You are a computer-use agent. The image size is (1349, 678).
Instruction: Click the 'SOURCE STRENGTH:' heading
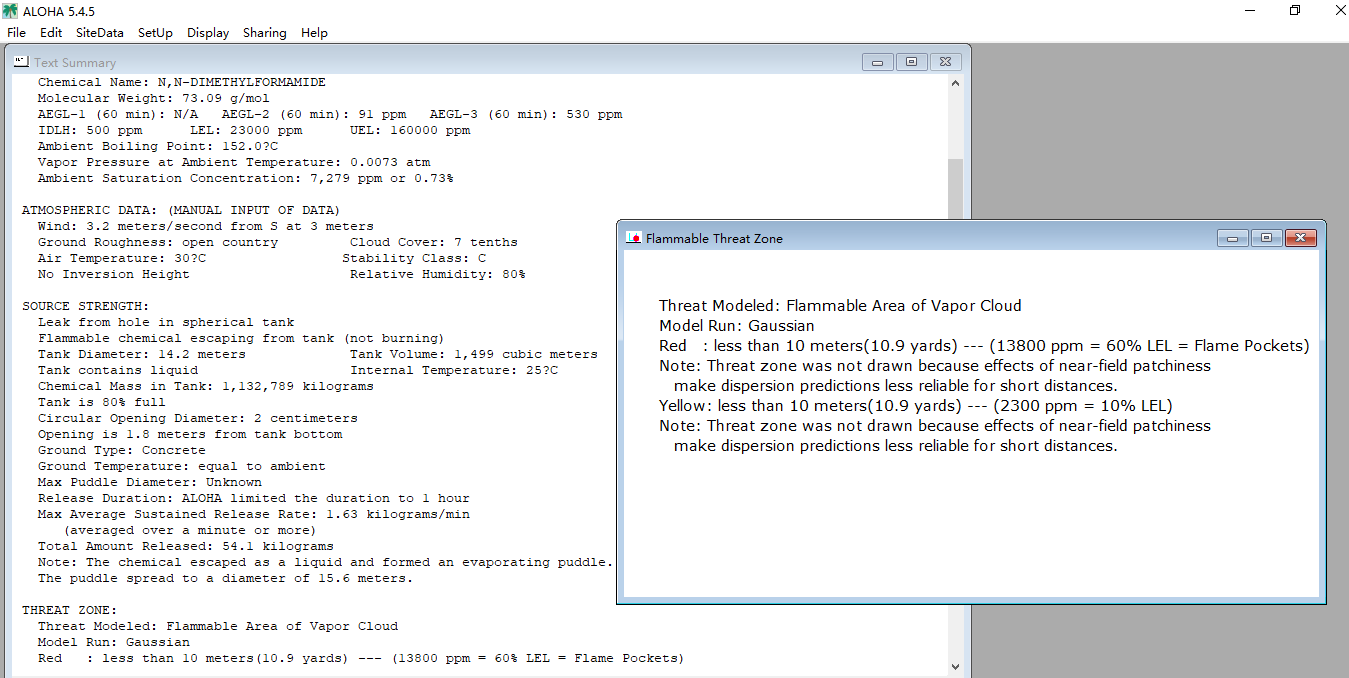pos(85,306)
